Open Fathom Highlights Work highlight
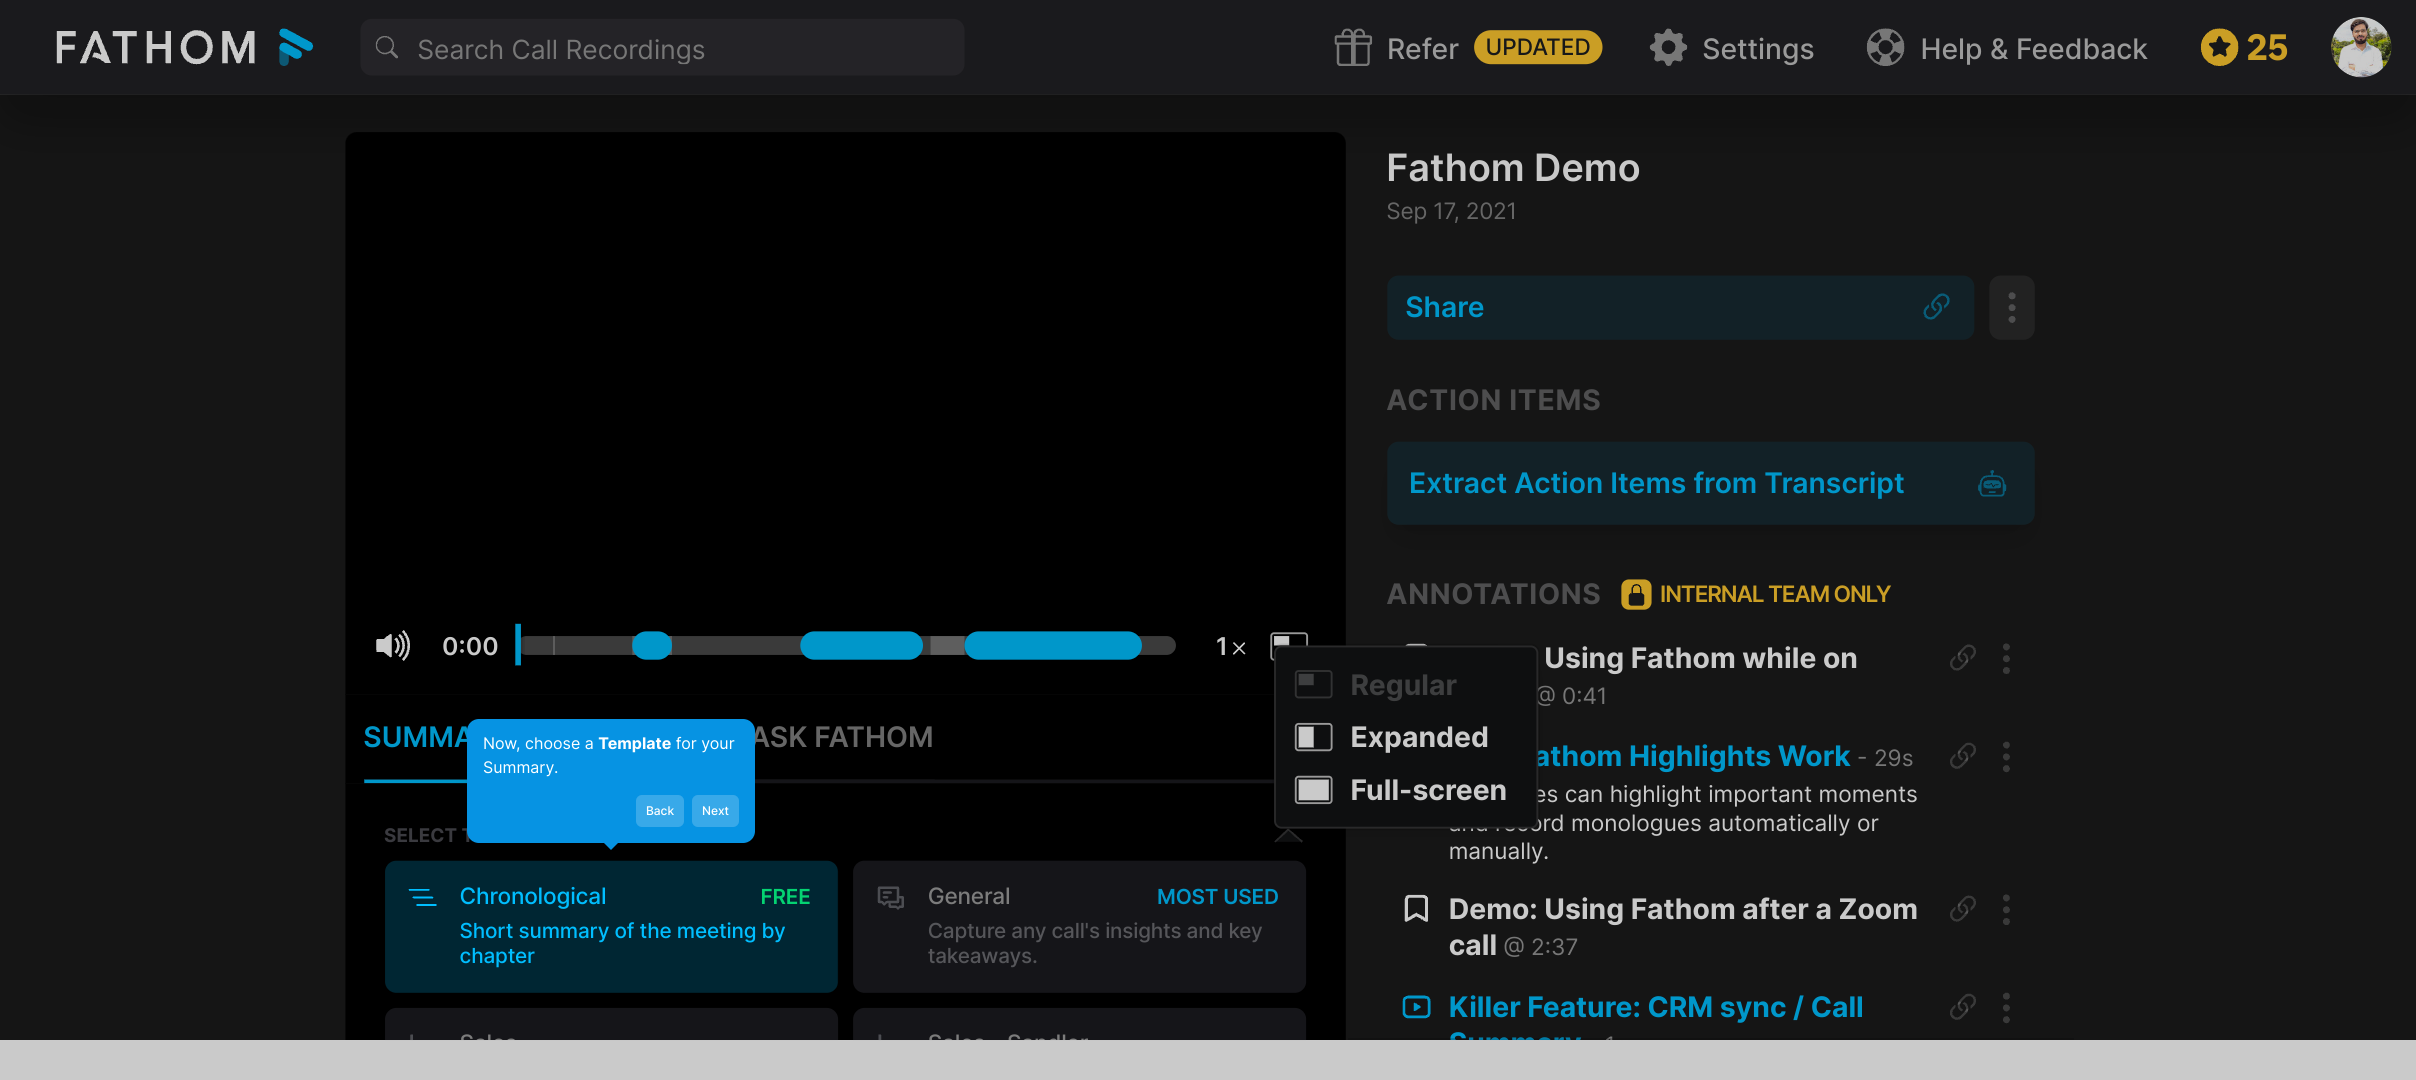The width and height of the screenshot is (2416, 1080). [1693, 757]
